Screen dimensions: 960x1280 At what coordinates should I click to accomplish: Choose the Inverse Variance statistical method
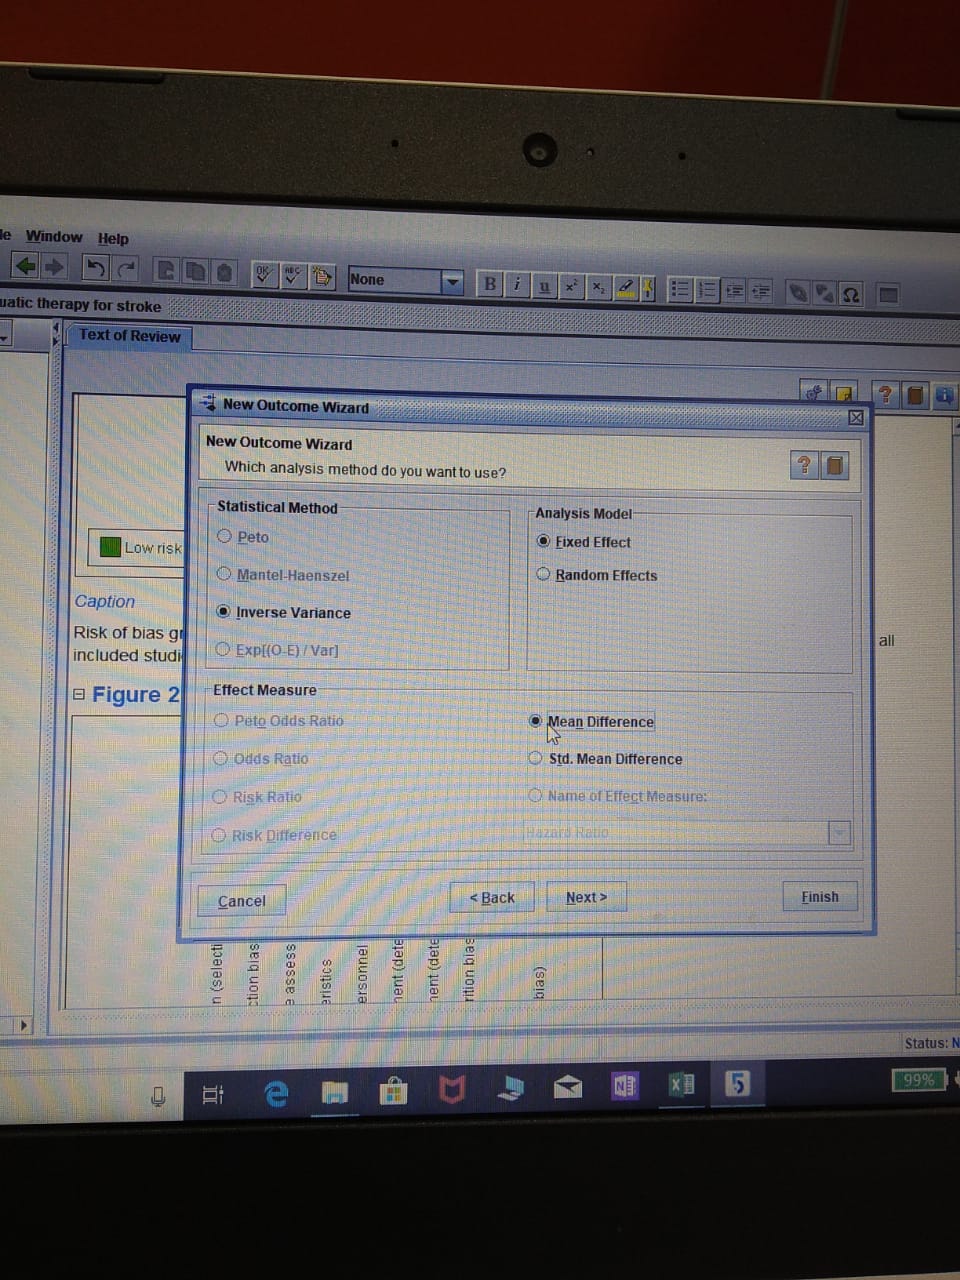click(x=224, y=612)
